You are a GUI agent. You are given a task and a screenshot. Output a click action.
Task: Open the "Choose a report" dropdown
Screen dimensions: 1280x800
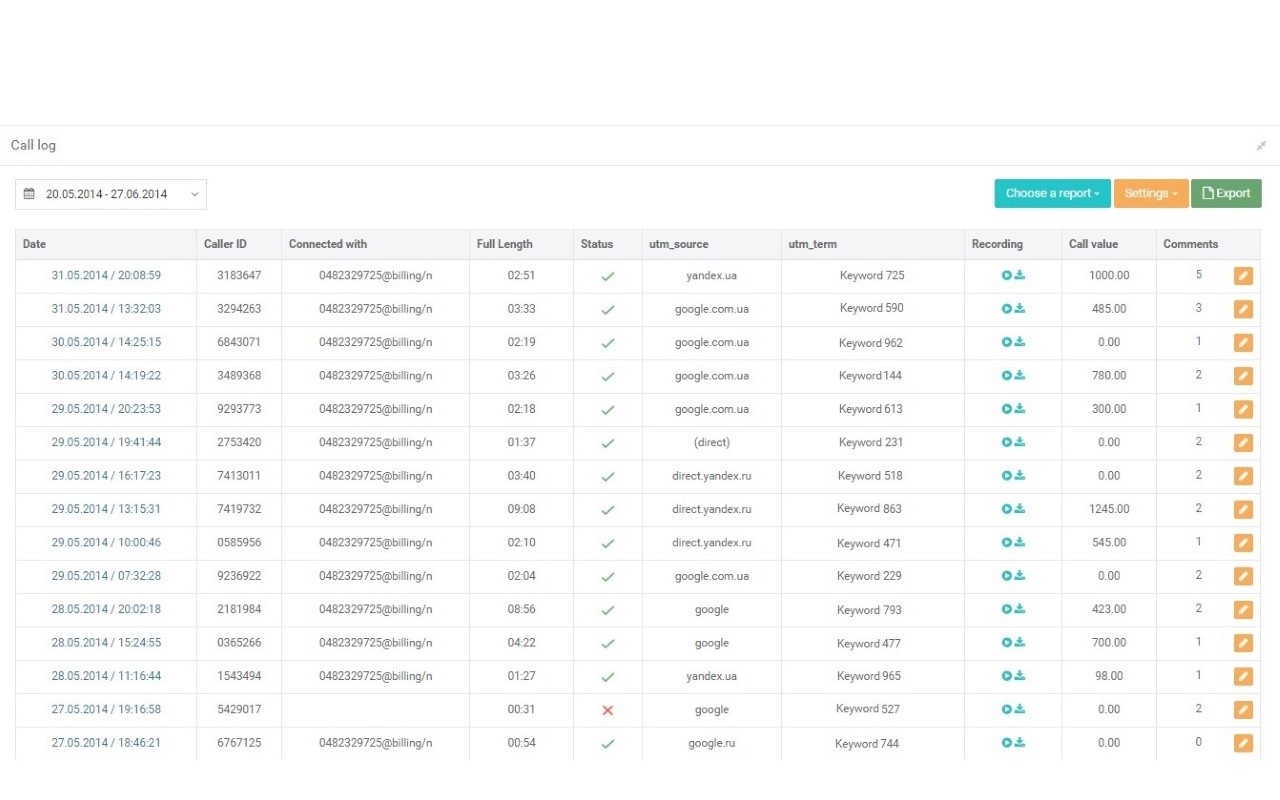[1052, 193]
